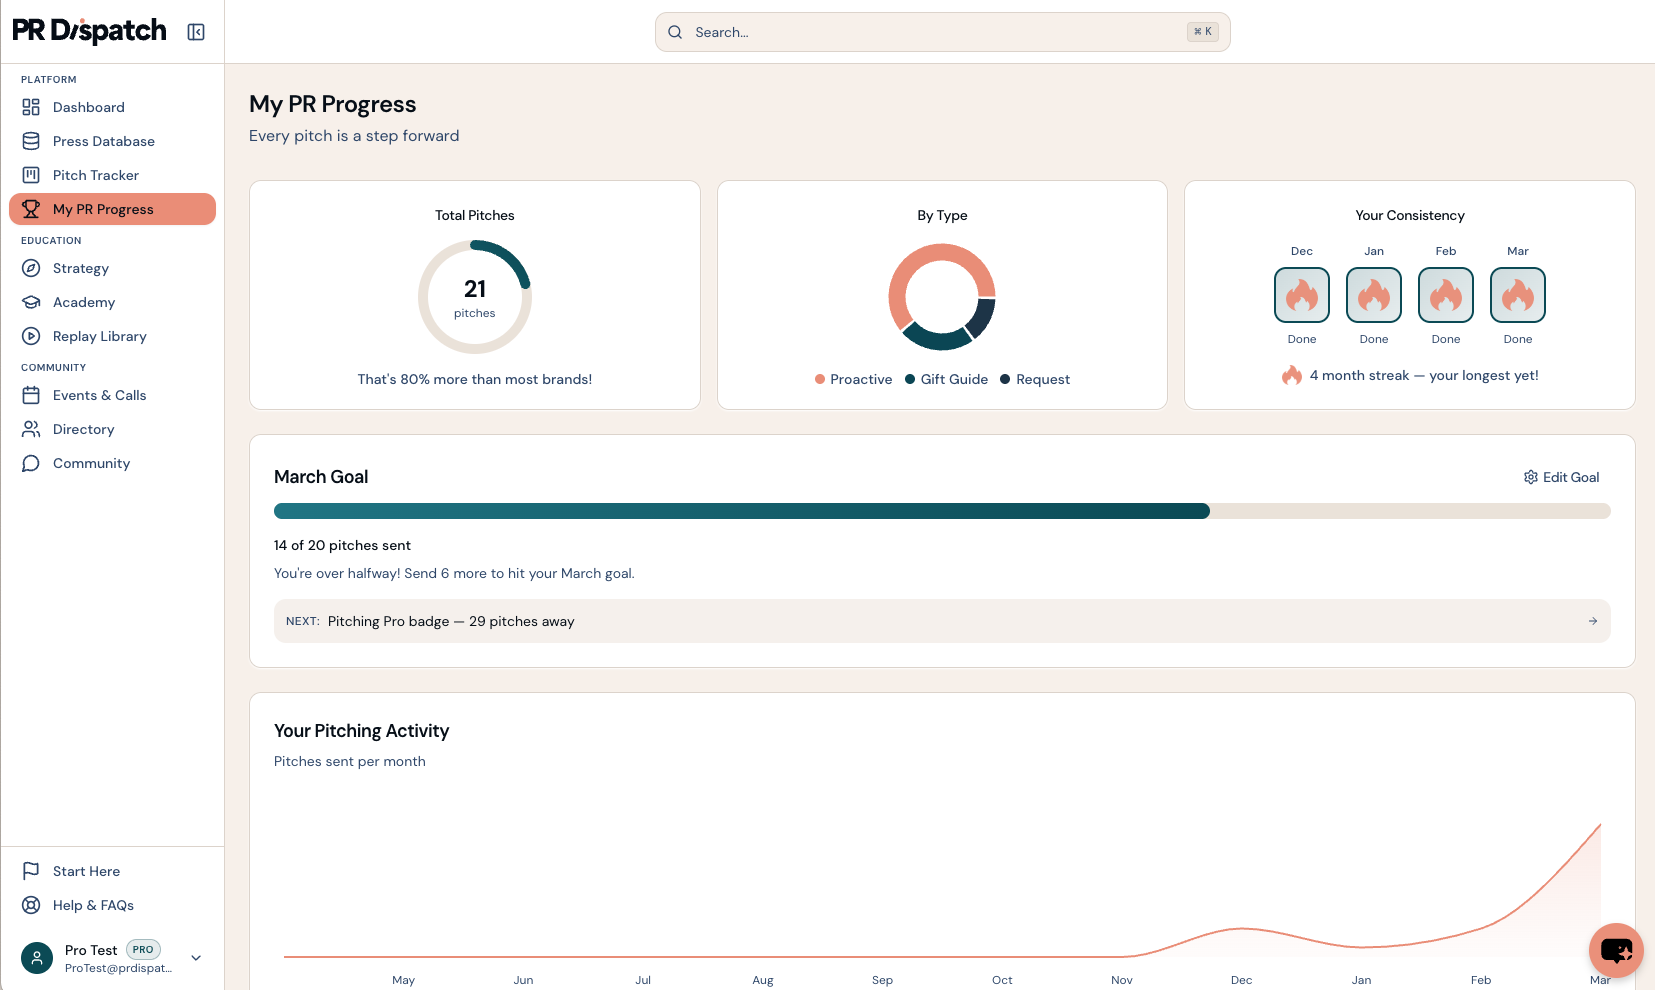
Task: Switch to My PR Progress
Action: coord(103,209)
